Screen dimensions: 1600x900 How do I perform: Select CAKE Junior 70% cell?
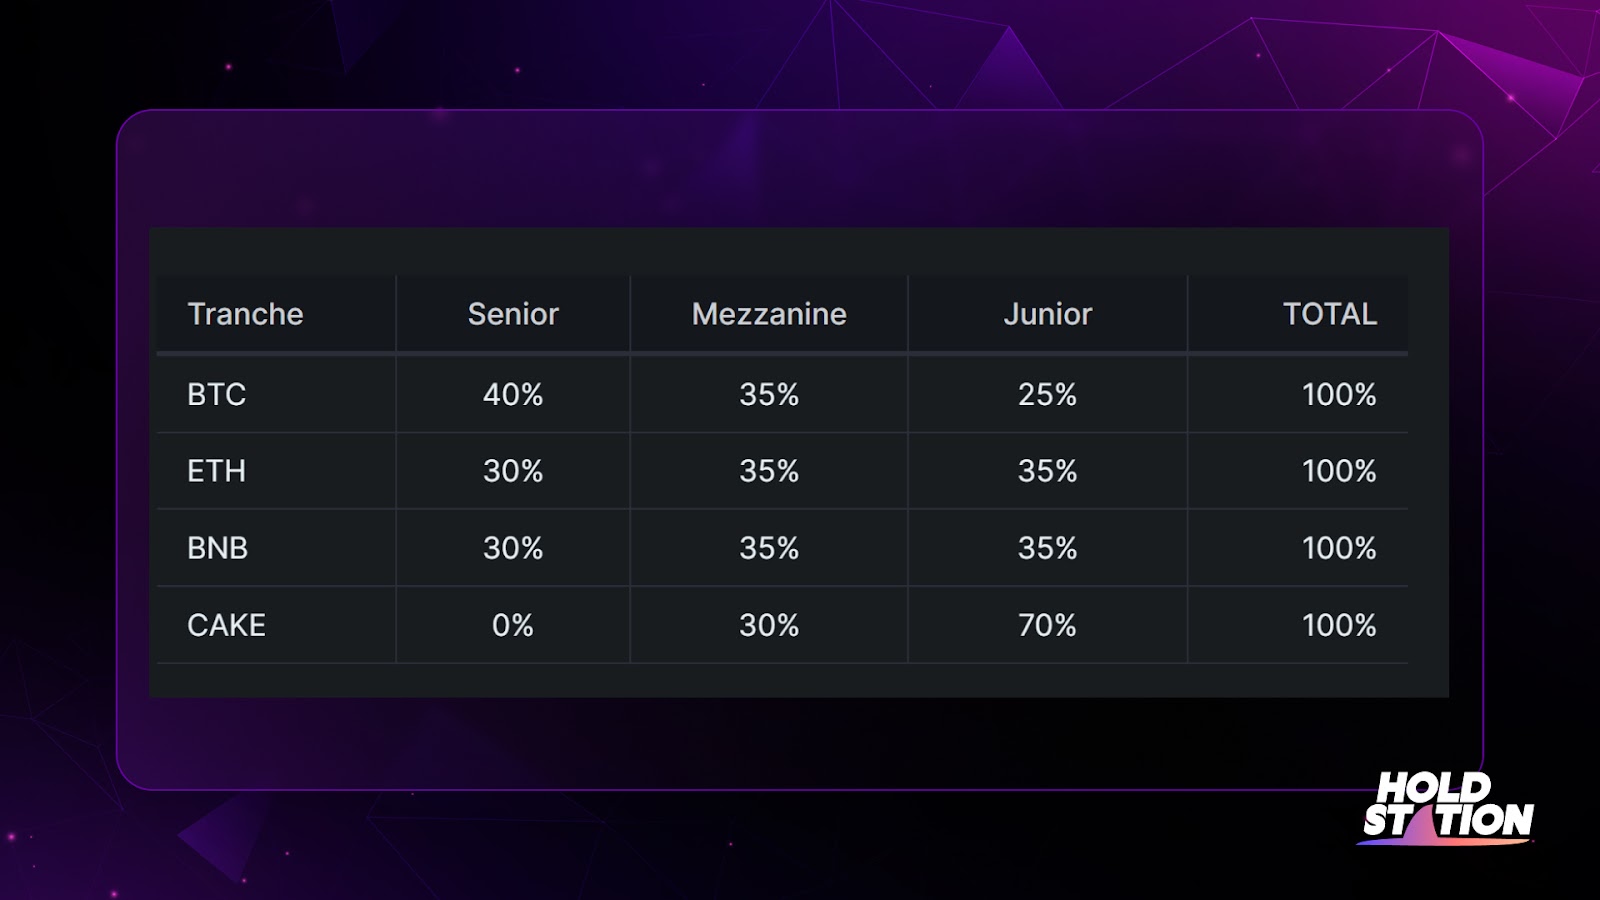(1048, 625)
